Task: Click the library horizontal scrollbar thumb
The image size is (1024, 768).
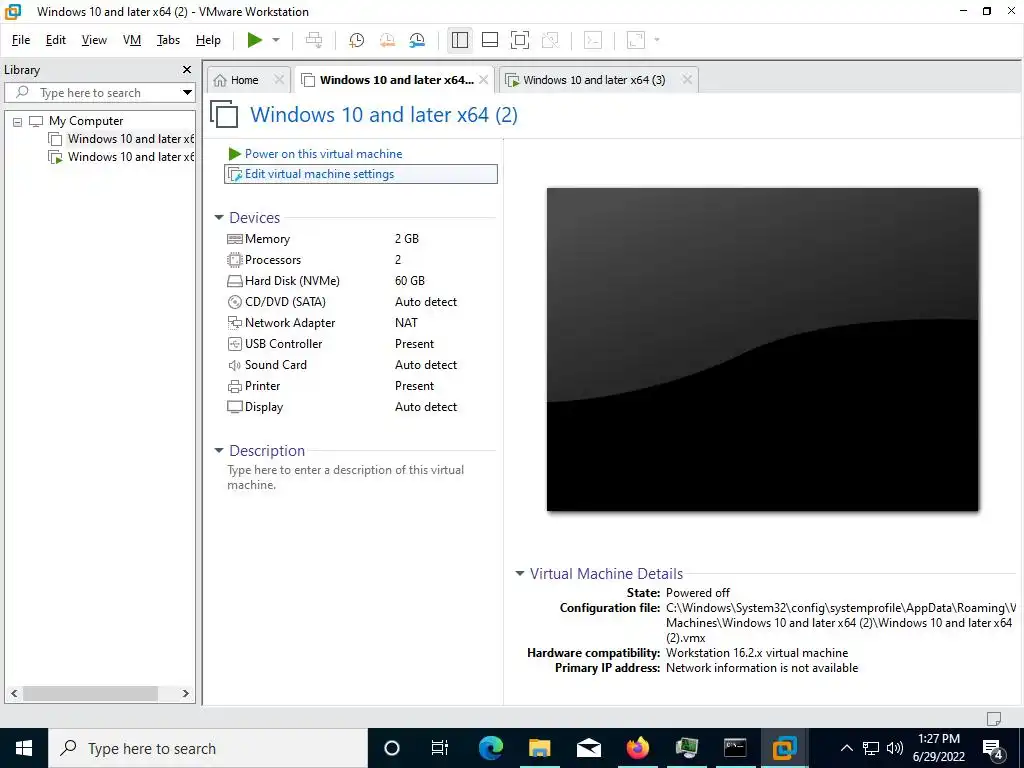Action: pyautogui.click(x=90, y=694)
